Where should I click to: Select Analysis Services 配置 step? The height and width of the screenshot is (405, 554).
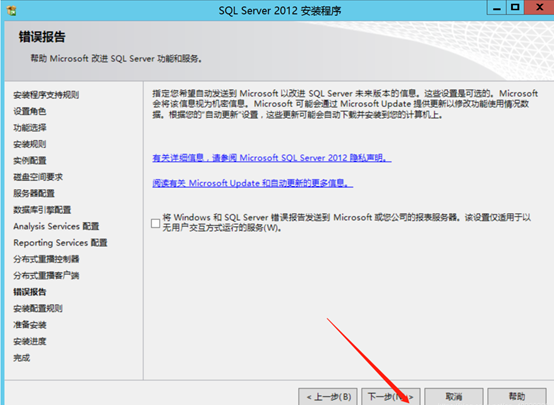pos(56,226)
